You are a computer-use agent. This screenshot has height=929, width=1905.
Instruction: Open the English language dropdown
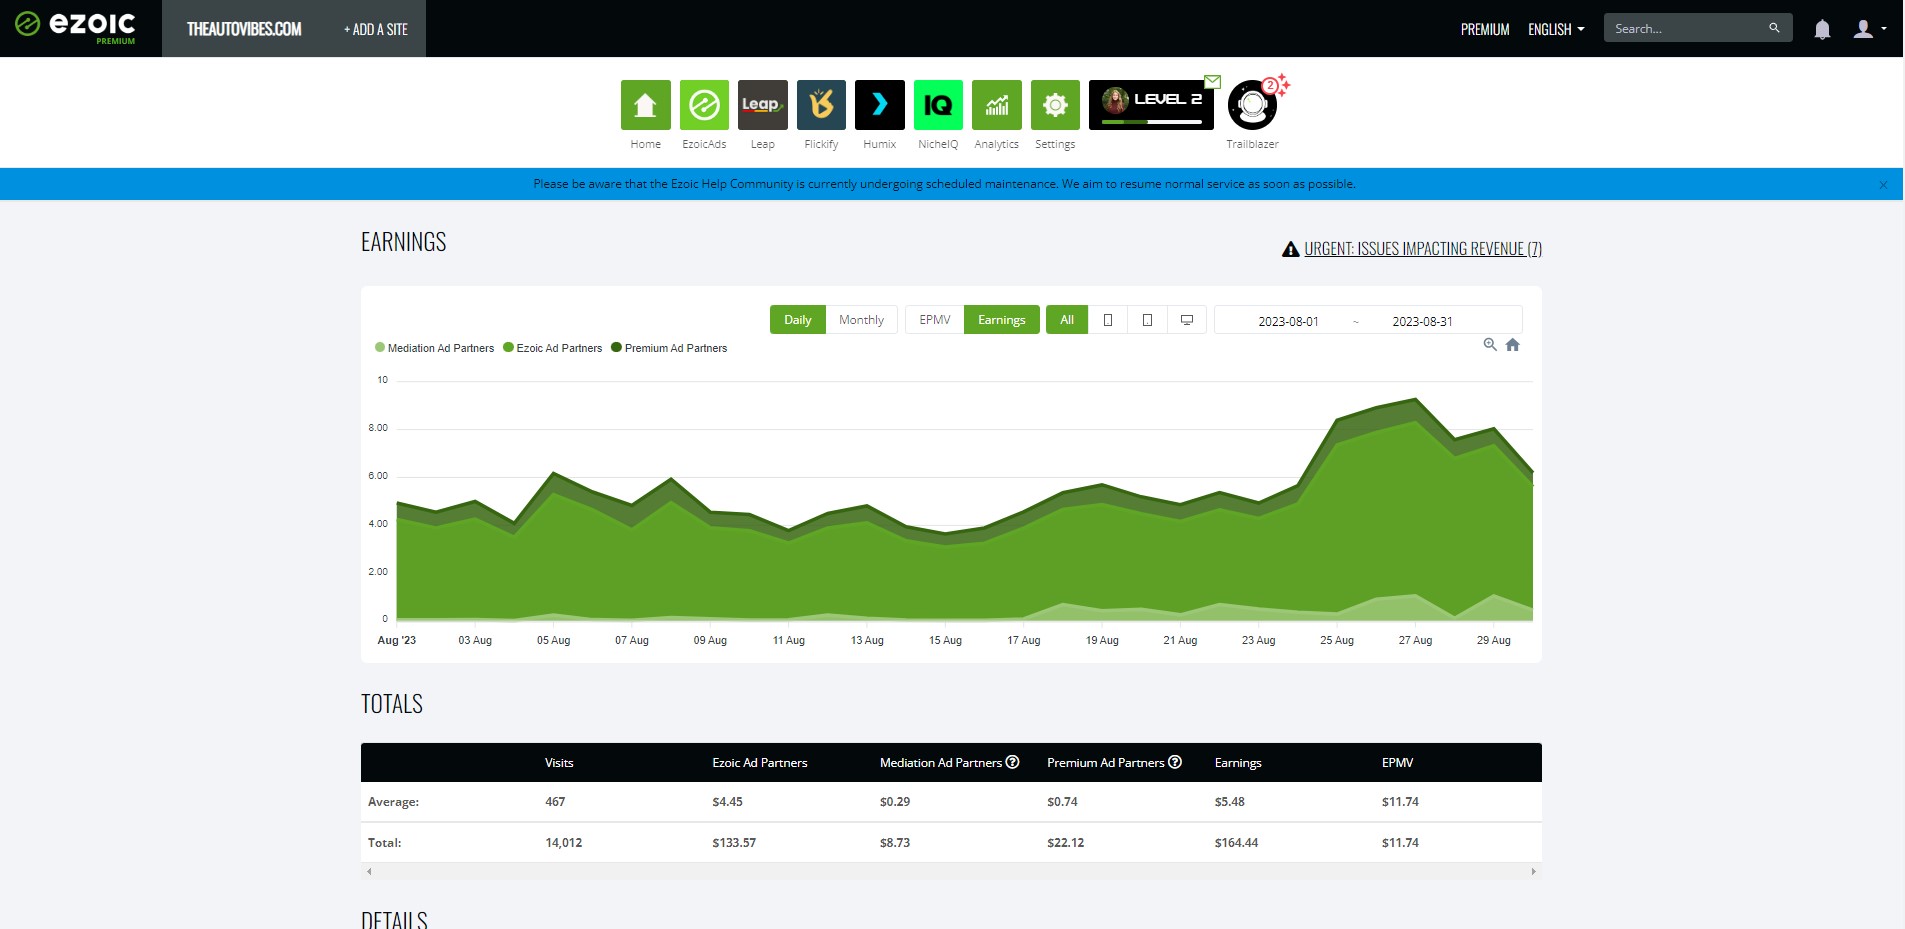click(1556, 29)
